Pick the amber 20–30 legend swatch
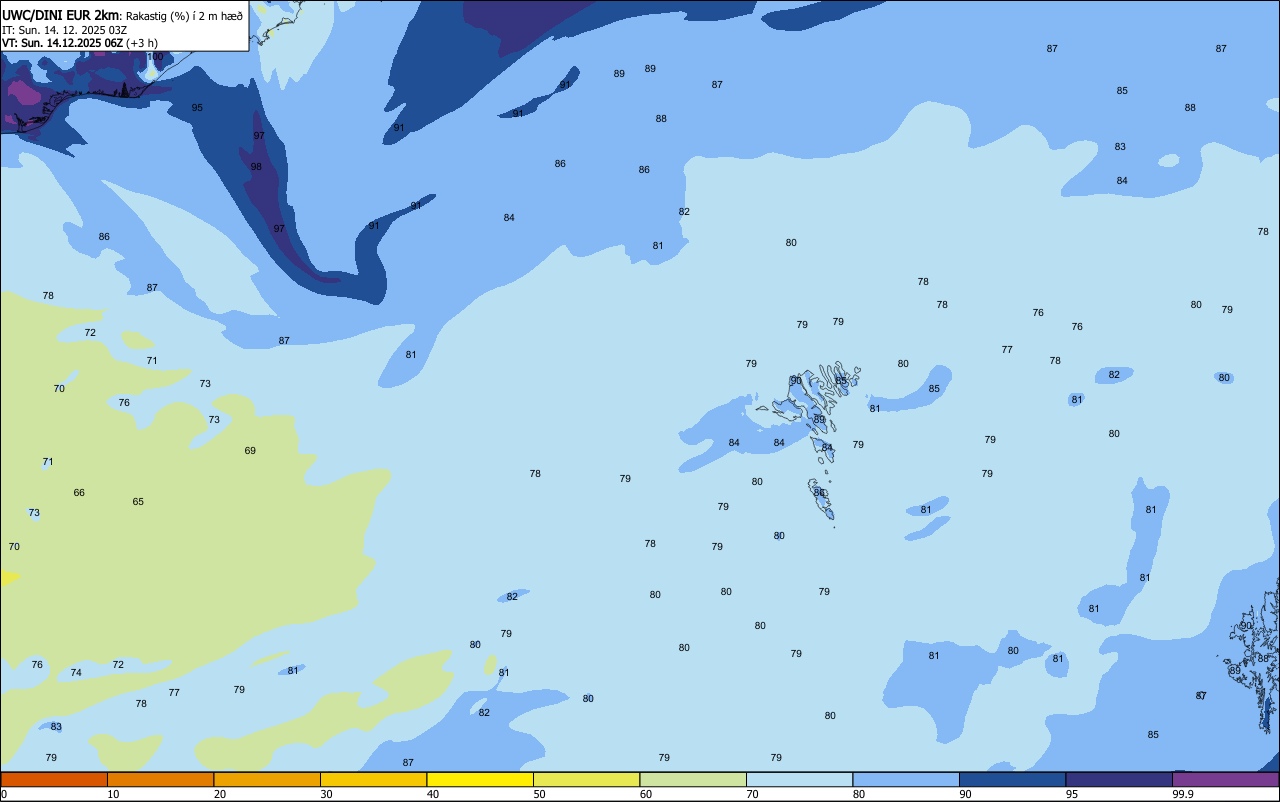Viewport: 1280px width, 802px height. [267, 779]
